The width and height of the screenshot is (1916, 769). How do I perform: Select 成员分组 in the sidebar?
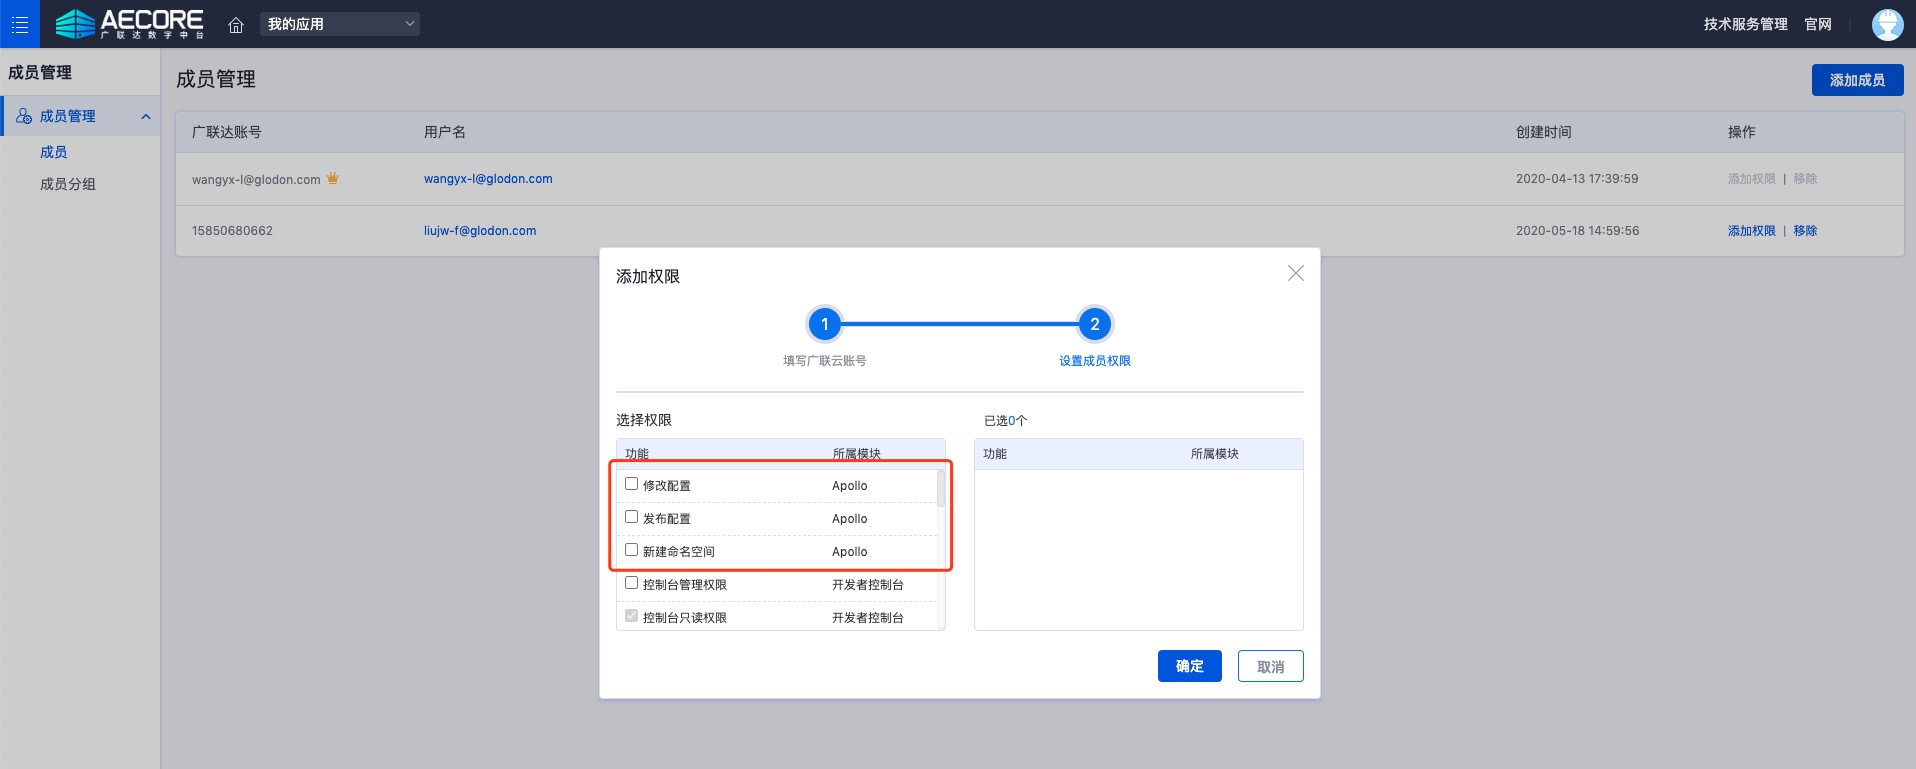point(68,184)
